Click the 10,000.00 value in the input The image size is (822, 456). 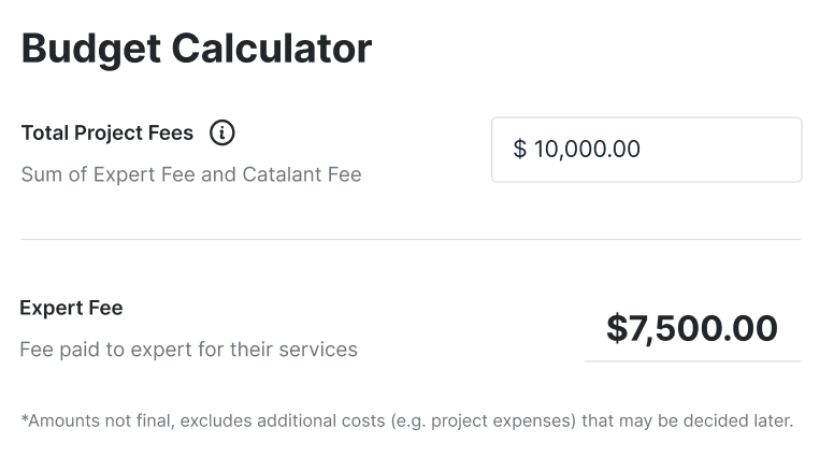coord(587,149)
